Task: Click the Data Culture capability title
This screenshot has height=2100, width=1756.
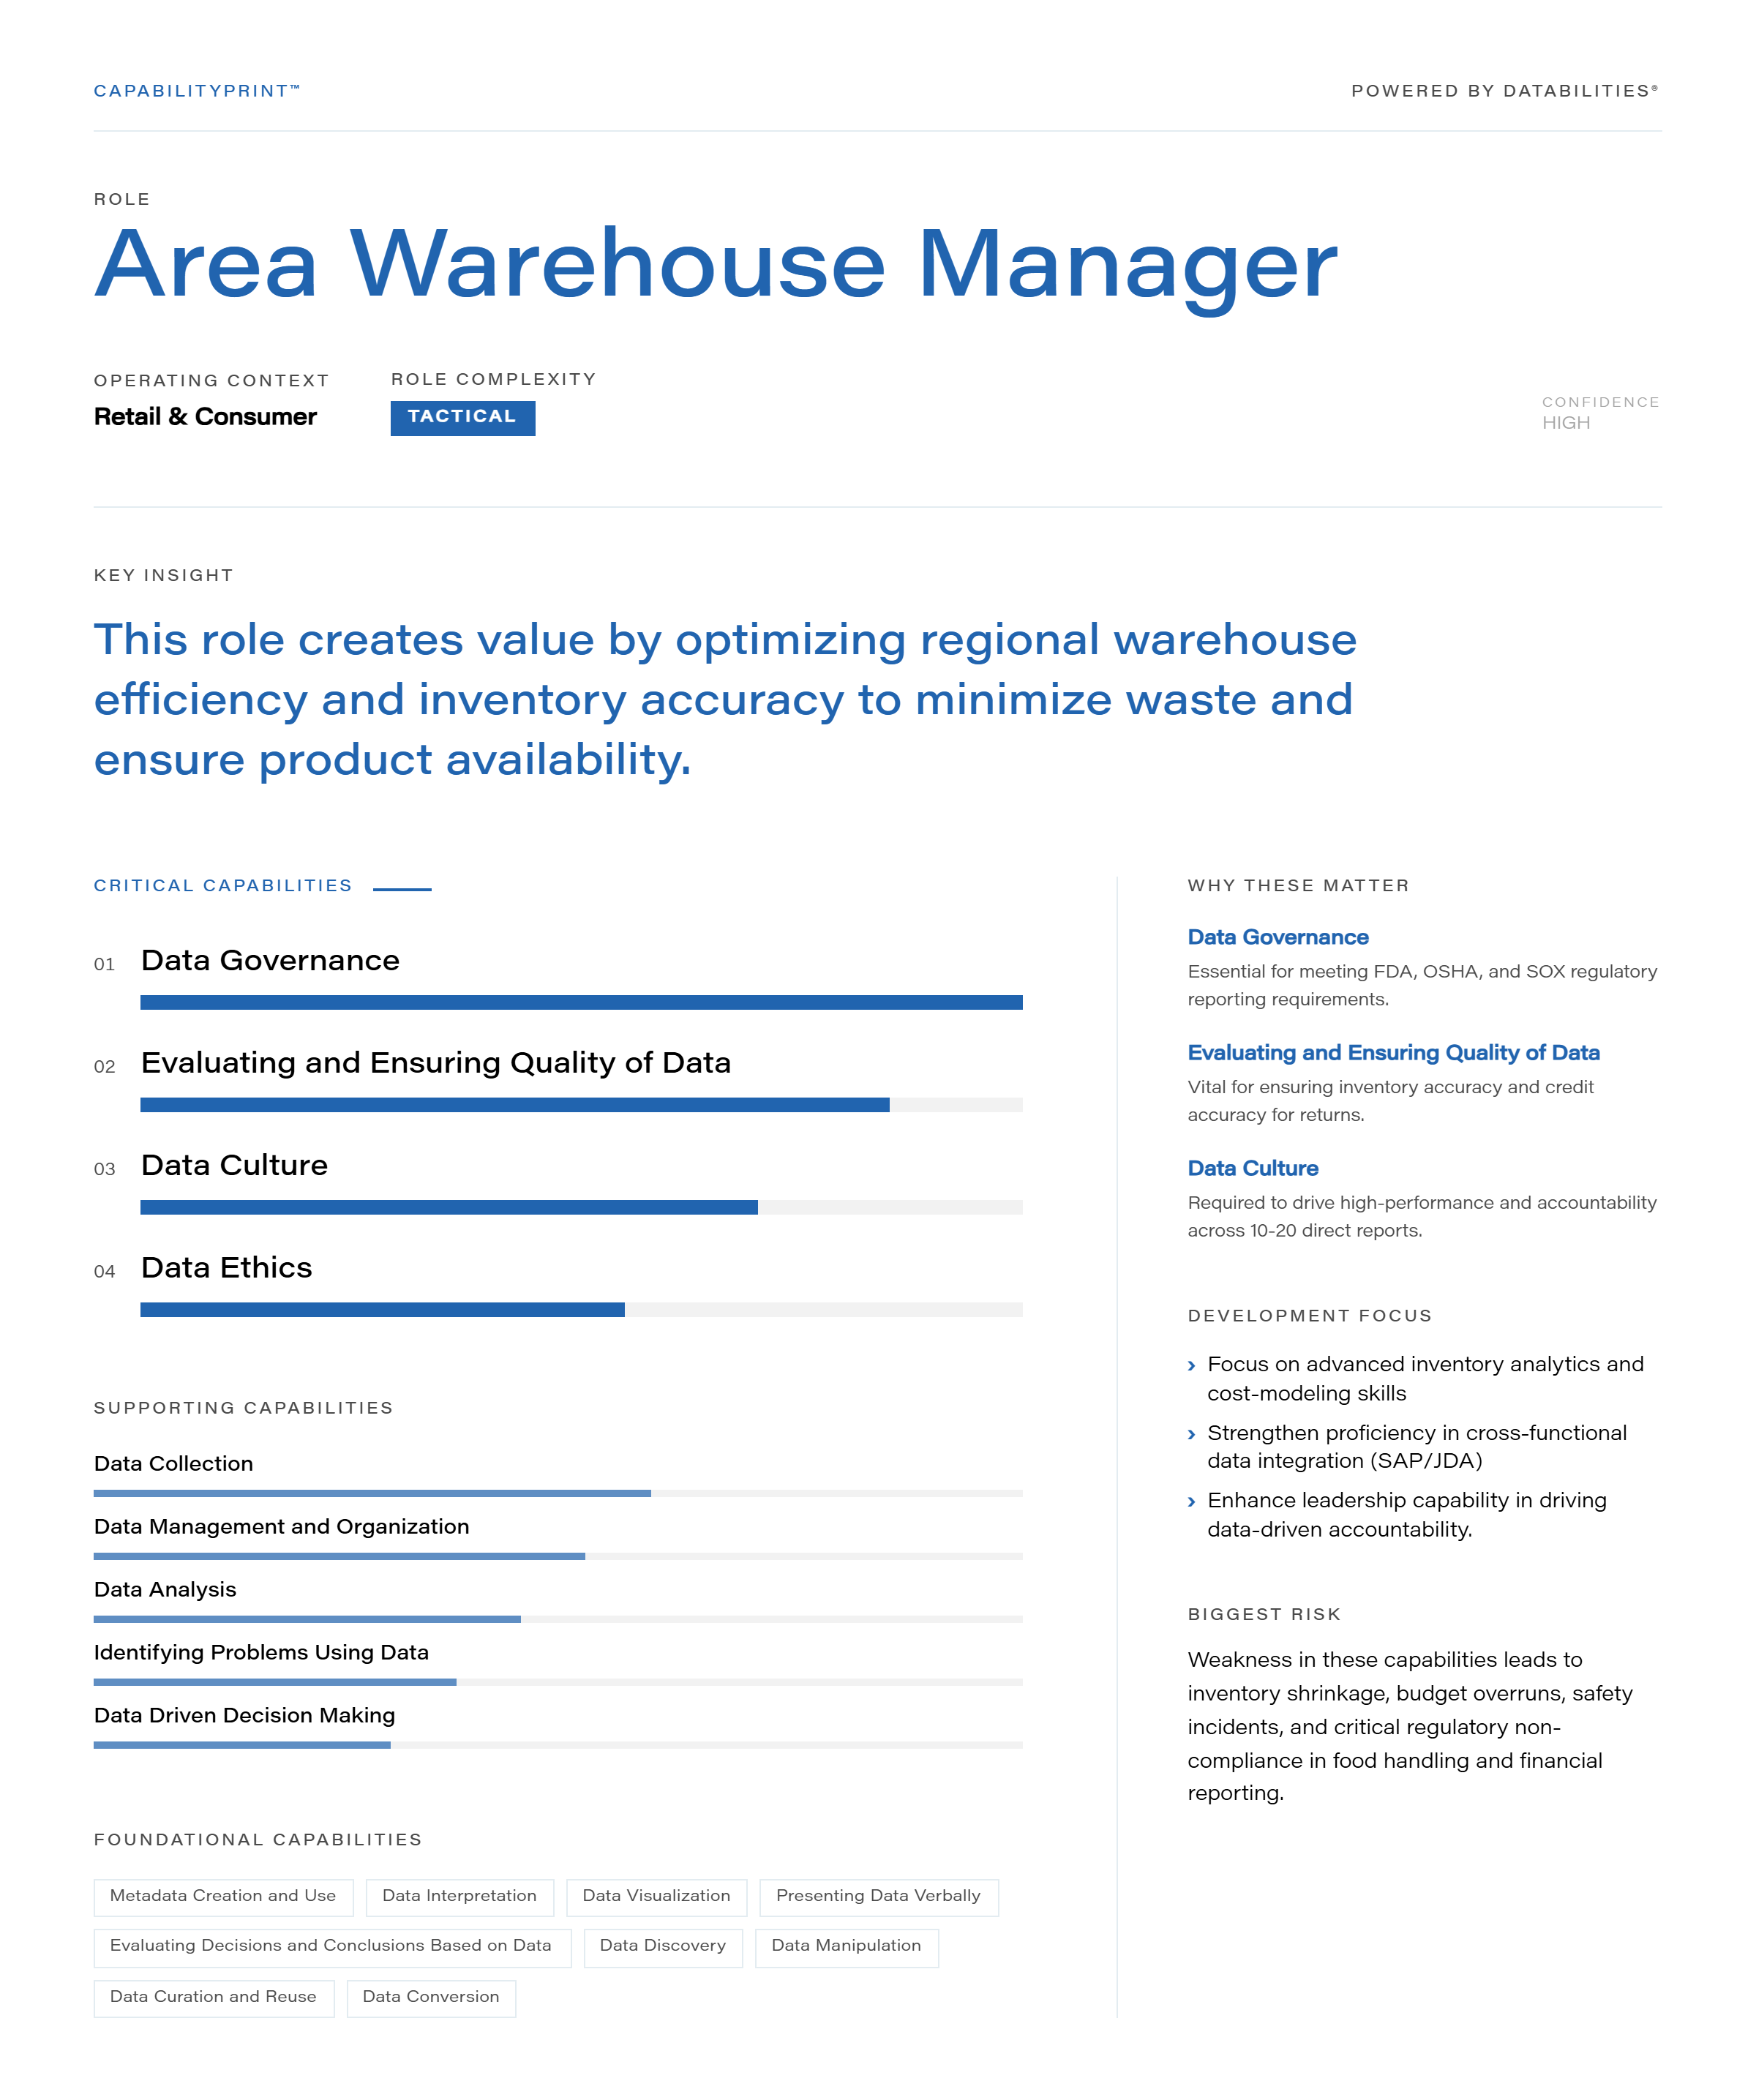Action: pyautogui.click(x=234, y=1165)
